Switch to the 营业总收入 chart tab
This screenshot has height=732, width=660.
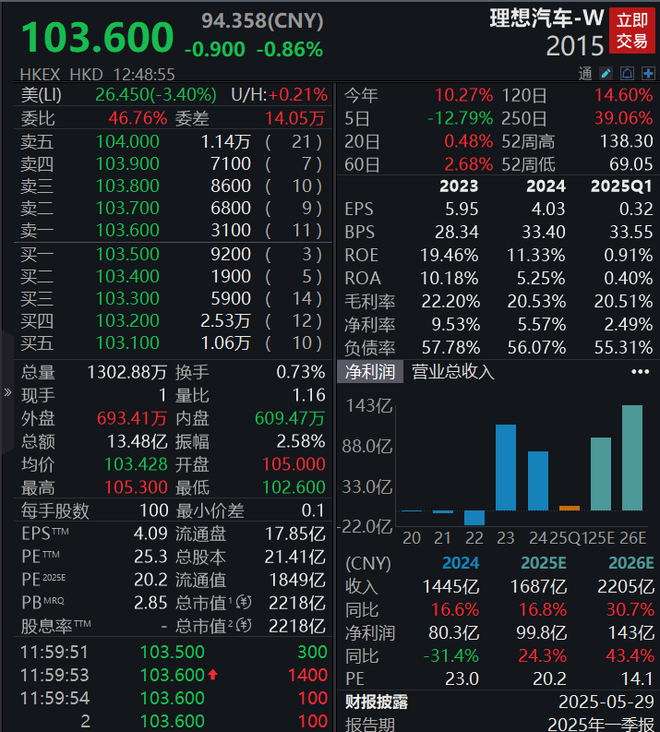tap(452, 372)
